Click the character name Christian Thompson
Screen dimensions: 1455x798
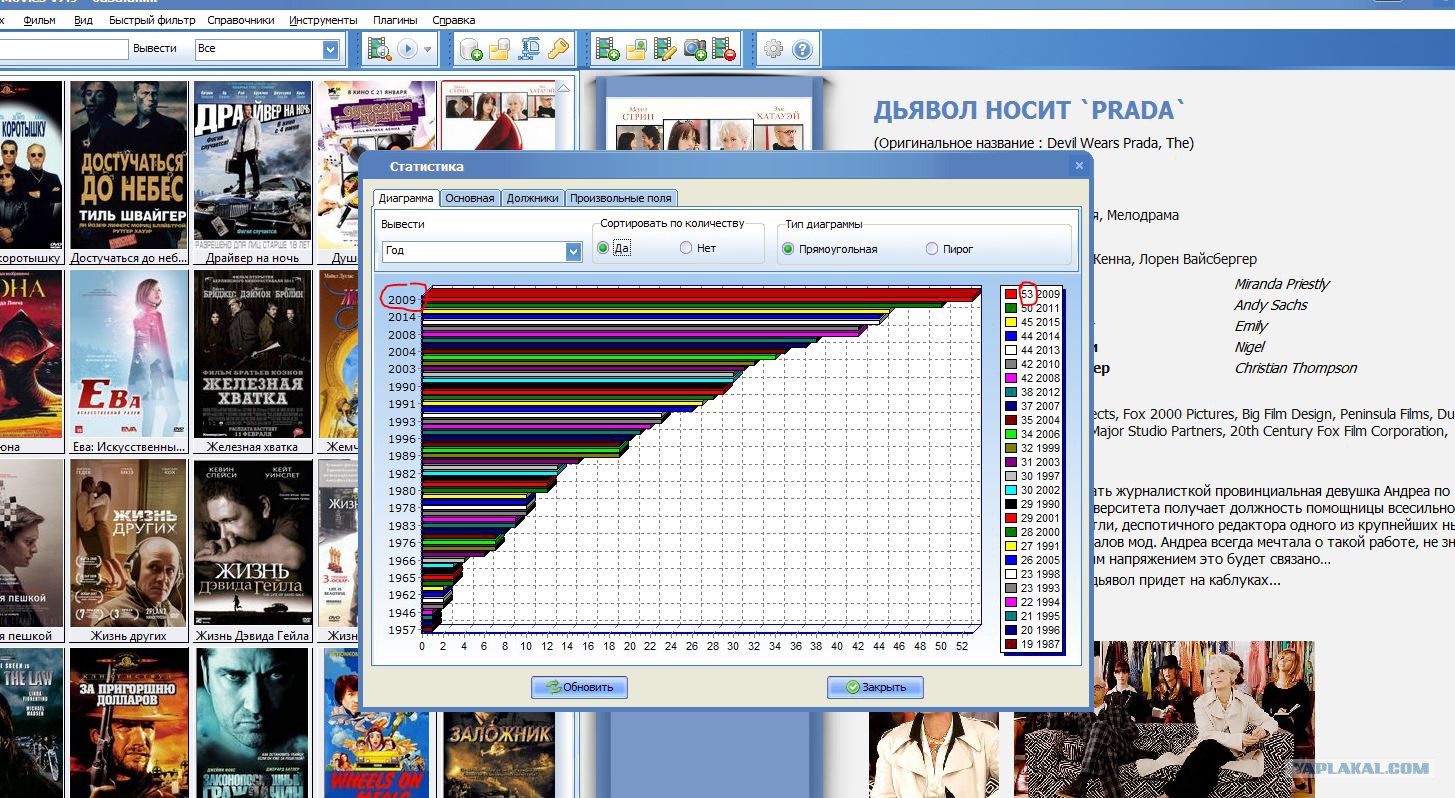(x=1296, y=368)
